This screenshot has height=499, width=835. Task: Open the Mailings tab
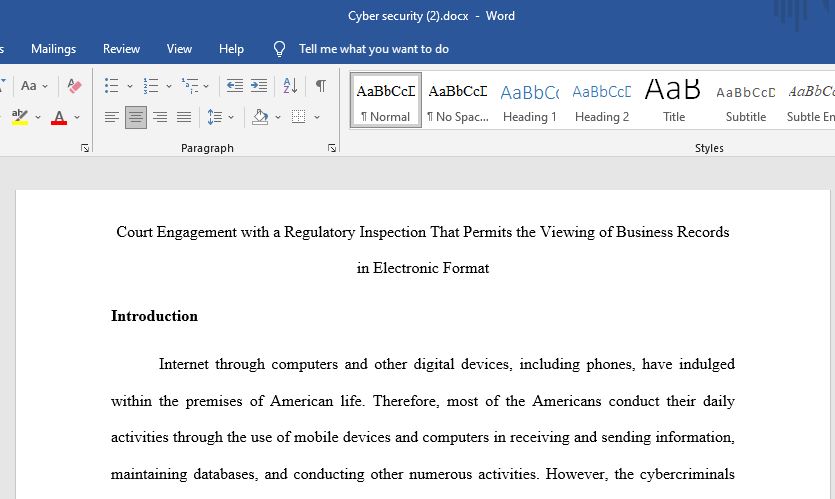pos(53,48)
